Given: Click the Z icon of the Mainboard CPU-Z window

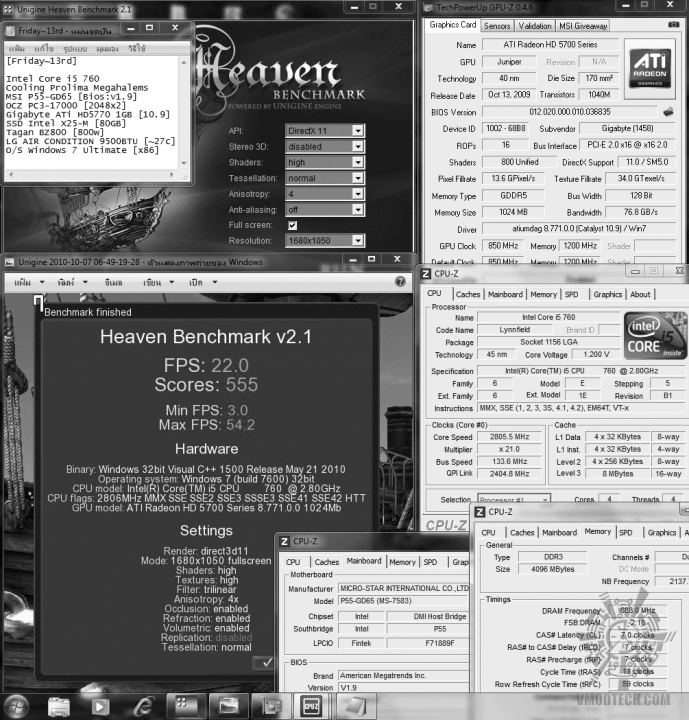Looking at the screenshot, I should coord(284,541).
